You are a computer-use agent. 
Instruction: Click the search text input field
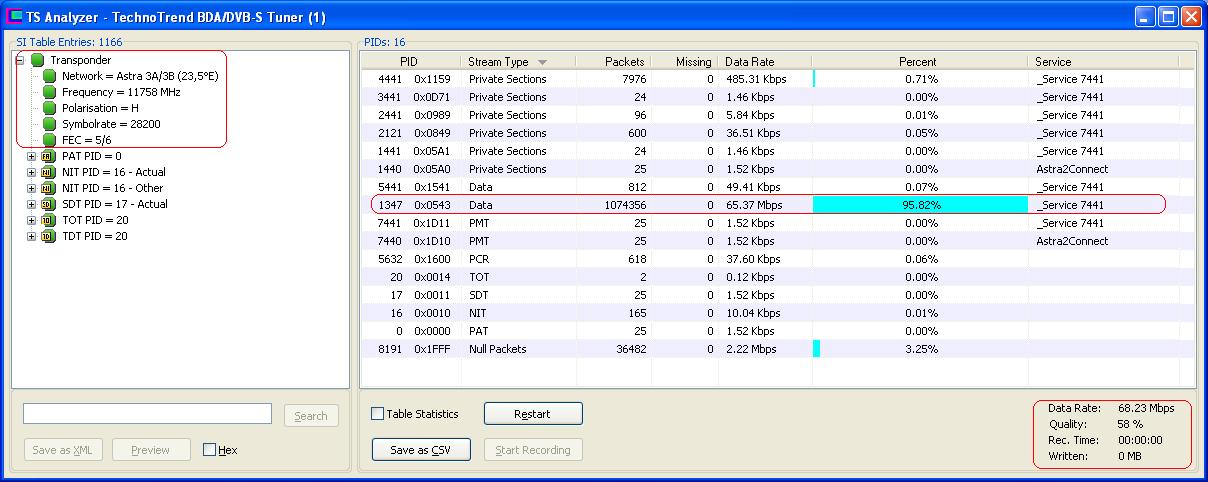[147, 414]
